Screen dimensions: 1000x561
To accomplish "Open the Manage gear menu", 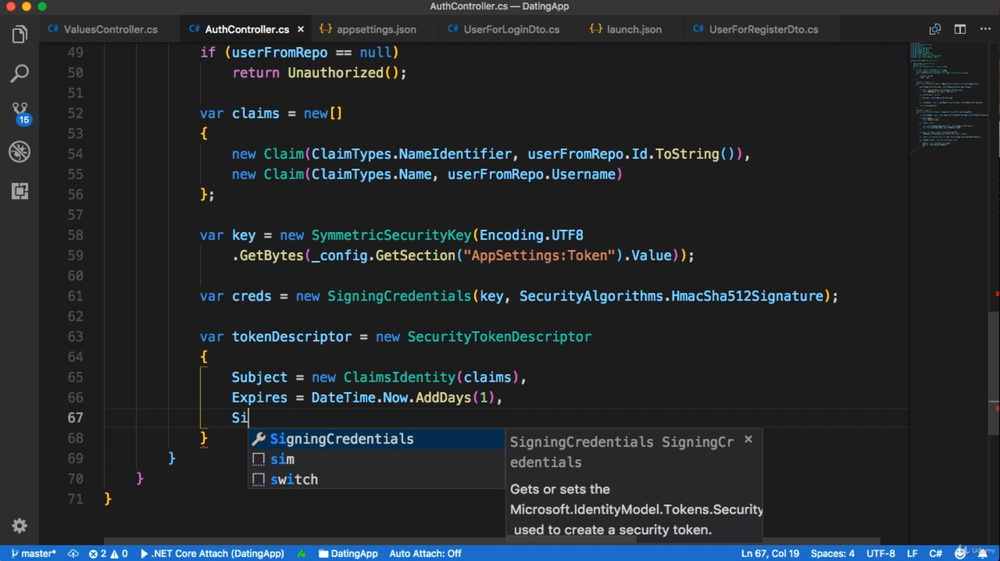I will [19, 525].
